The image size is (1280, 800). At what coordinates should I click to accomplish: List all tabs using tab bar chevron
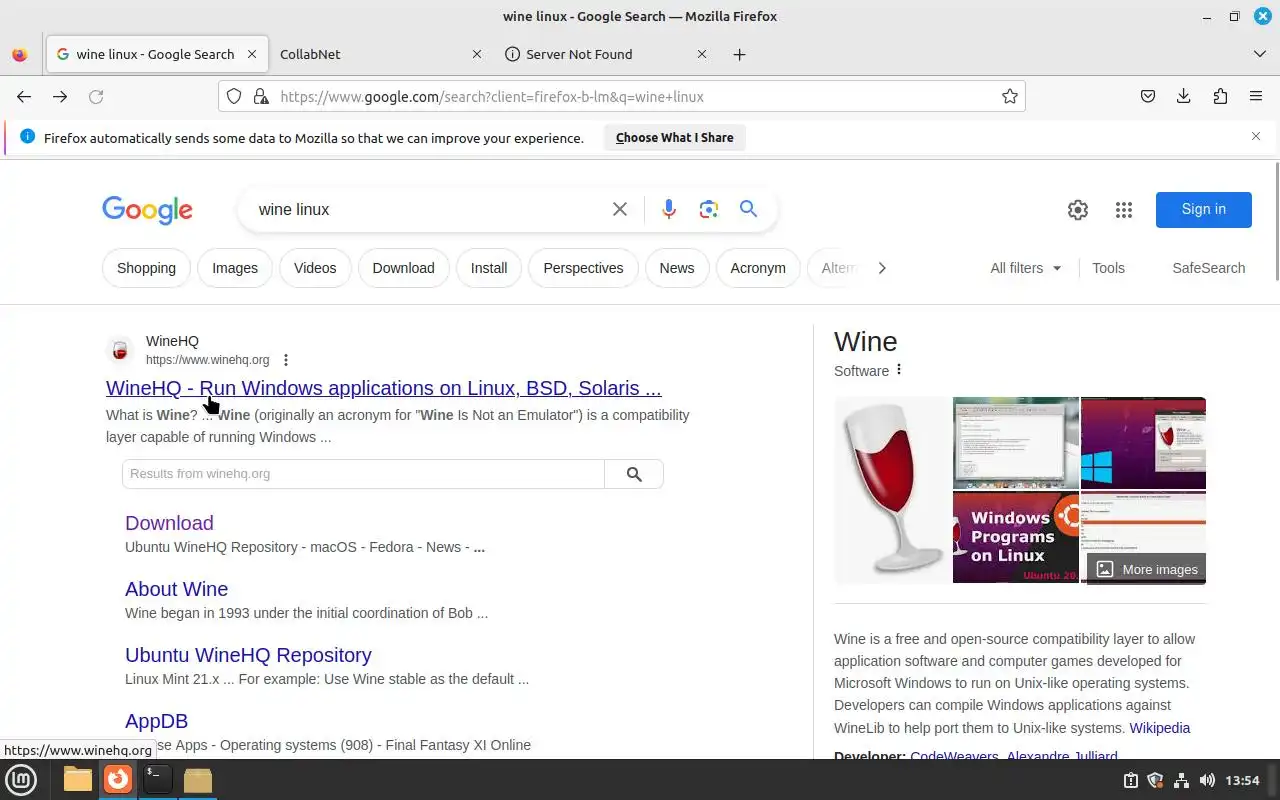click(x=1259, y=54)
